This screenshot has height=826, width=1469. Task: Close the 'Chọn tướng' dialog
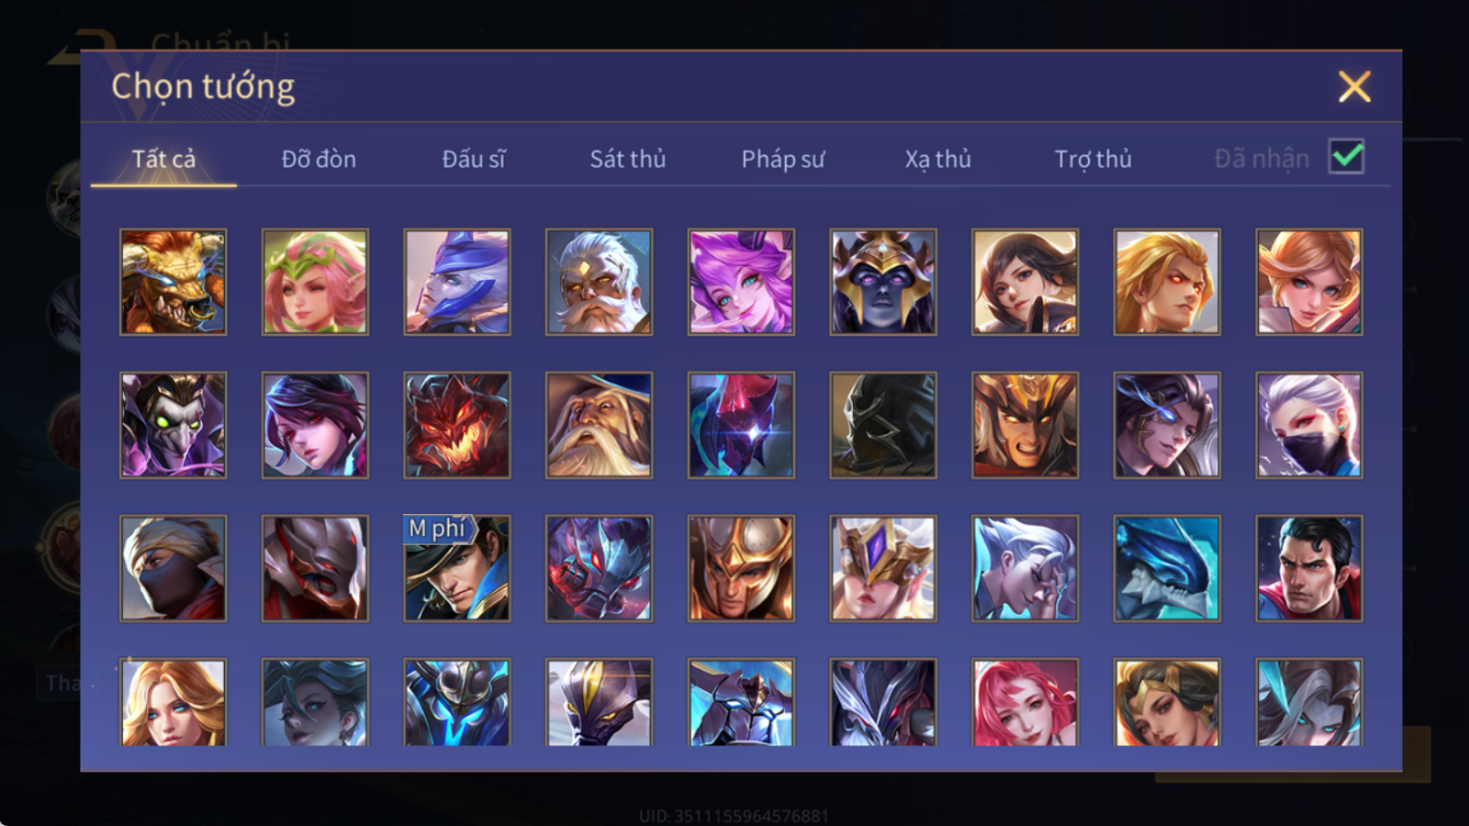coord(1354,87)
